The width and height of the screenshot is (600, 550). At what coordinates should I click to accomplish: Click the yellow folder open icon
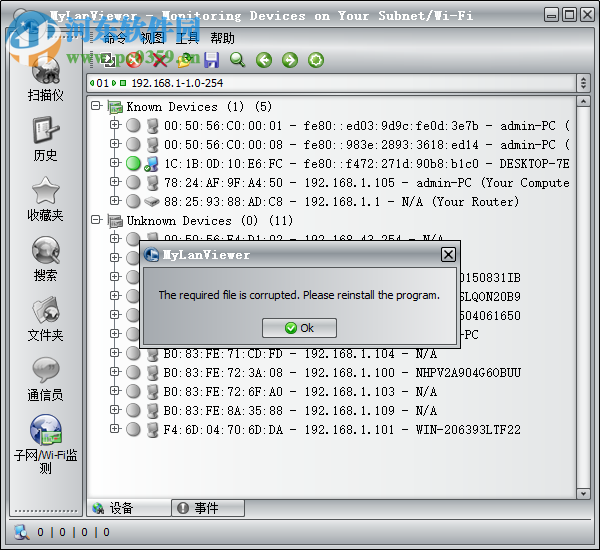[x=185, y=60]
